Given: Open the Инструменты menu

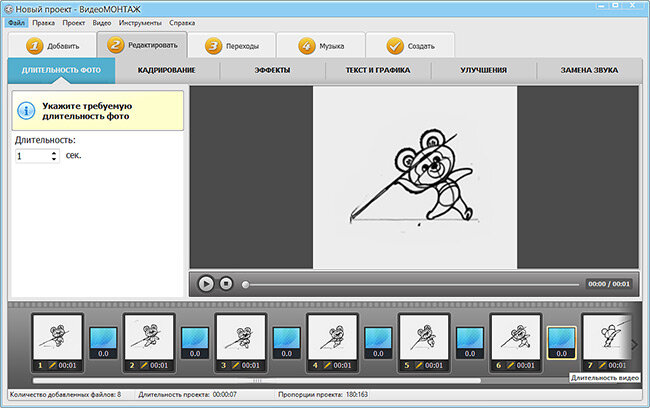Looking at the screenshot, I should 140,23.
